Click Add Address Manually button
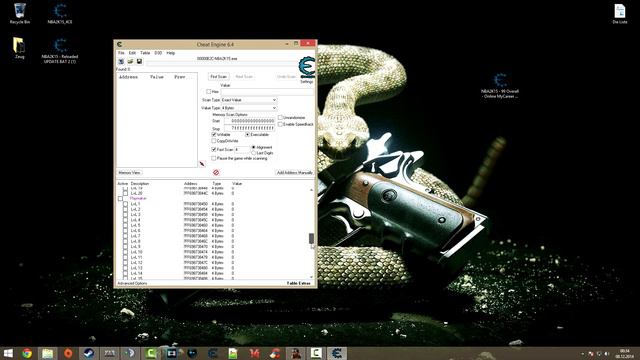 coord(294,173)
